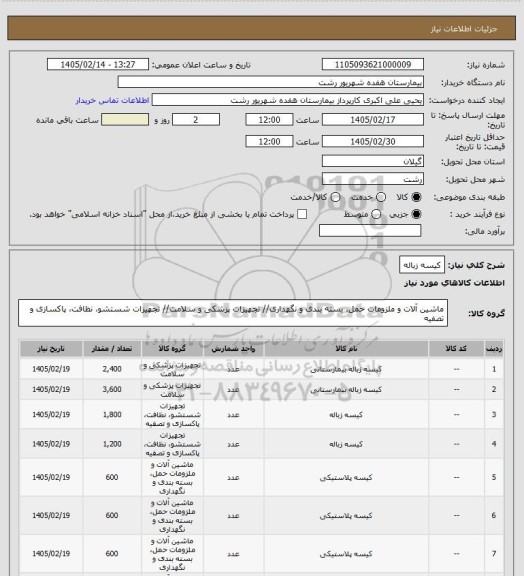Click need date 1405/02/19 in row 1

click(51, 369)
